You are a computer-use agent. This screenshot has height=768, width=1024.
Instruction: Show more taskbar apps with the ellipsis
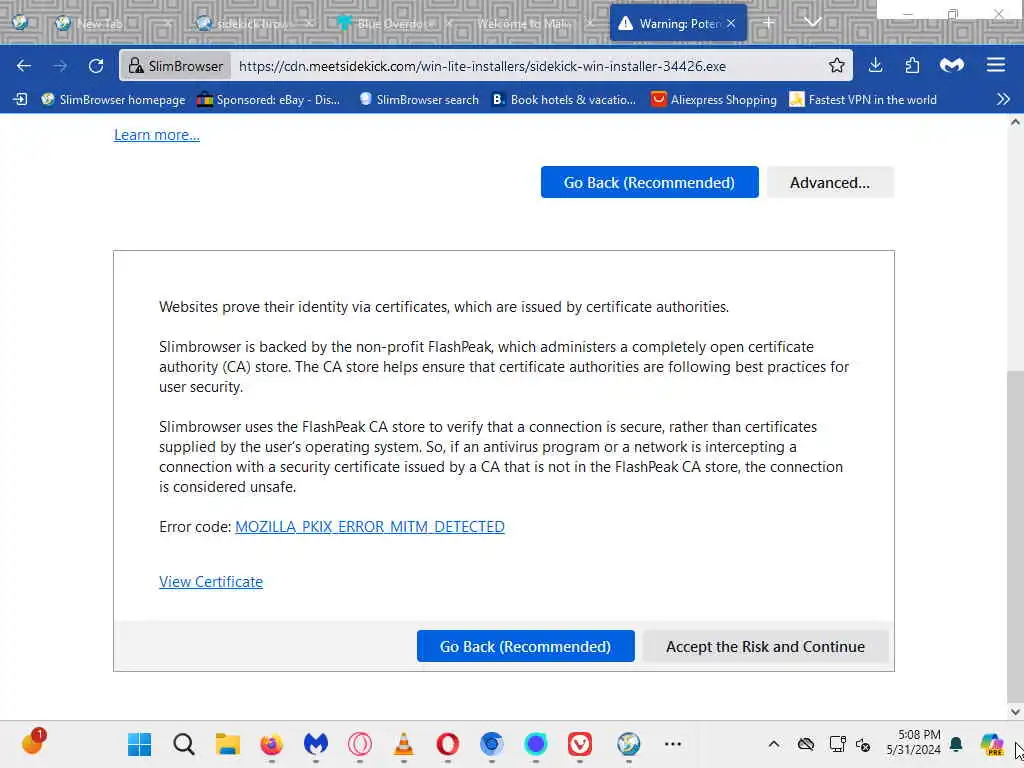[x=673, y=744]
